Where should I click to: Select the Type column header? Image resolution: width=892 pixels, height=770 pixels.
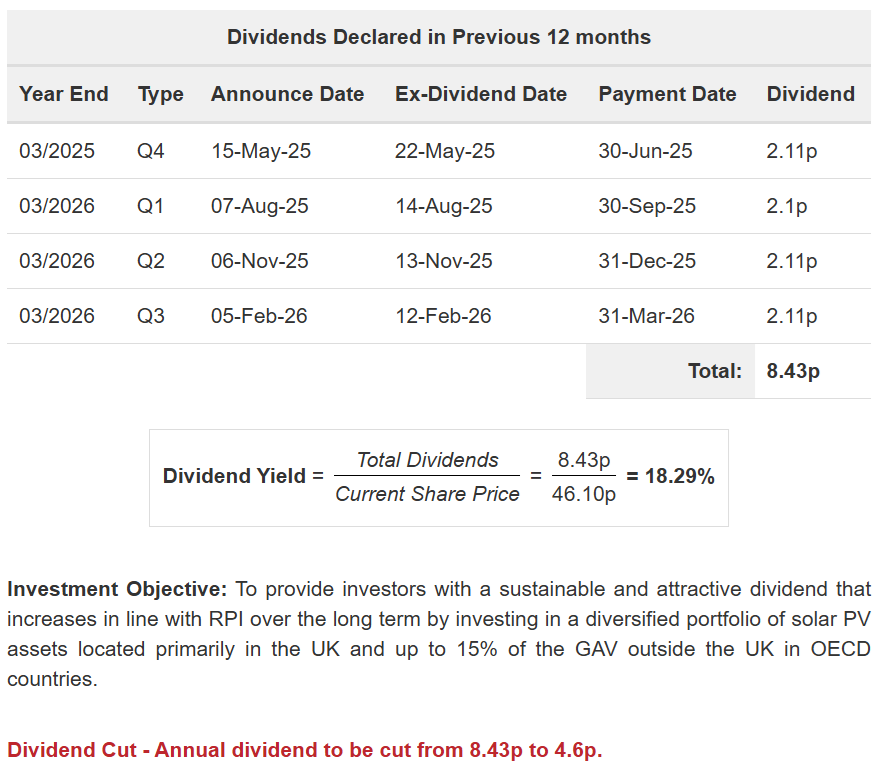[x=161, y=94]
